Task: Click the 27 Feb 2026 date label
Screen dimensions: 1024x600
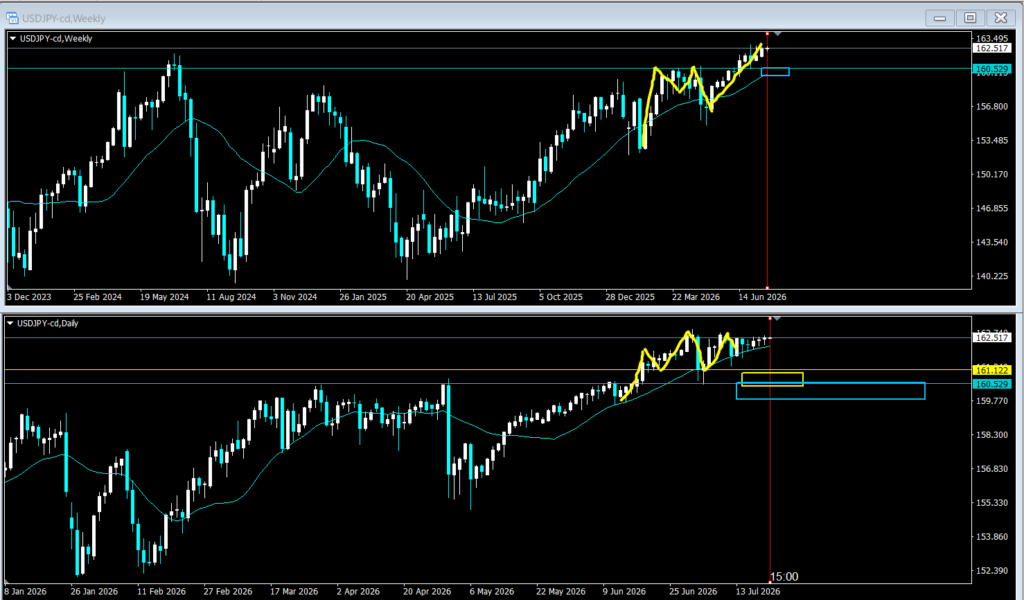Action: pyautogui.click(x=227, y=592)
